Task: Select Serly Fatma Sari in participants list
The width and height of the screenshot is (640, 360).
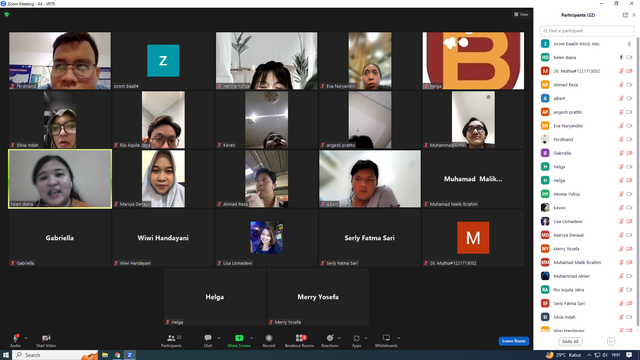Action: coord(587,303)
